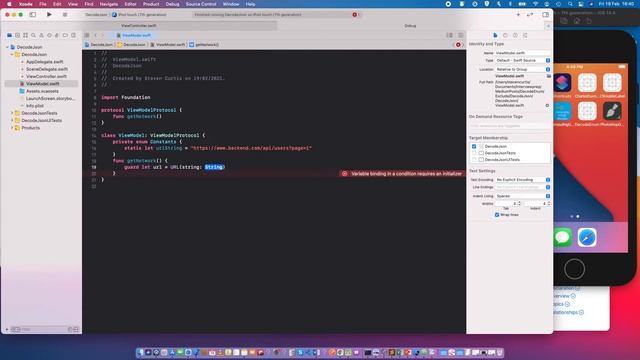This screenshot has height=360, width=640.
Task: Show the Debug navigator
Action: 57,36
